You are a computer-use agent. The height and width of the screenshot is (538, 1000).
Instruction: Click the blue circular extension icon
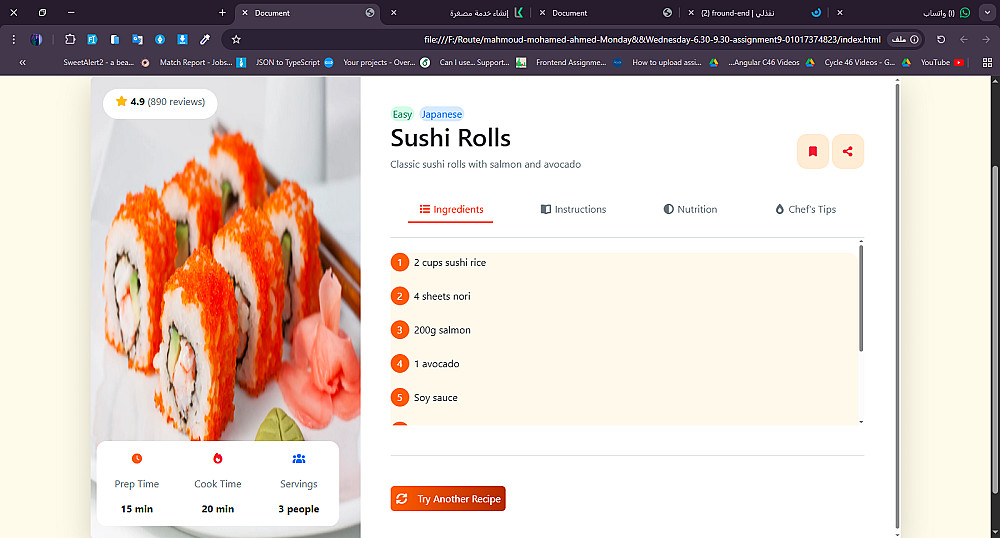pos(160,40)
